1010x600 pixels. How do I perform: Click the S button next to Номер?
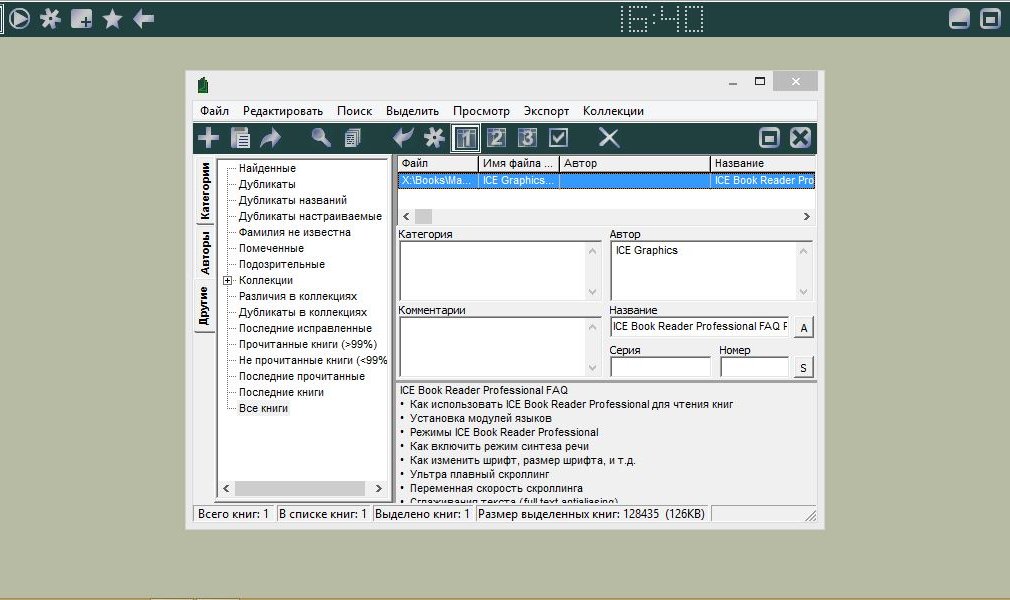tap(803, 368)
